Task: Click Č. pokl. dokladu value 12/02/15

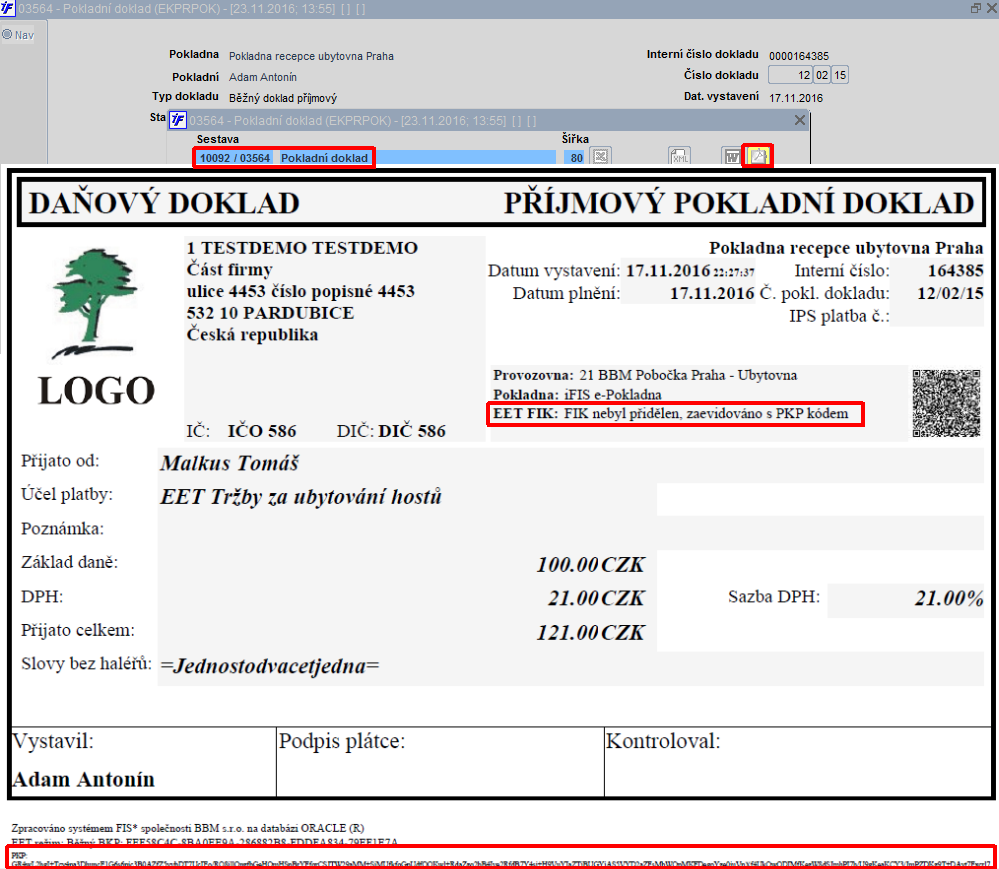Action: tap(950, 294)
